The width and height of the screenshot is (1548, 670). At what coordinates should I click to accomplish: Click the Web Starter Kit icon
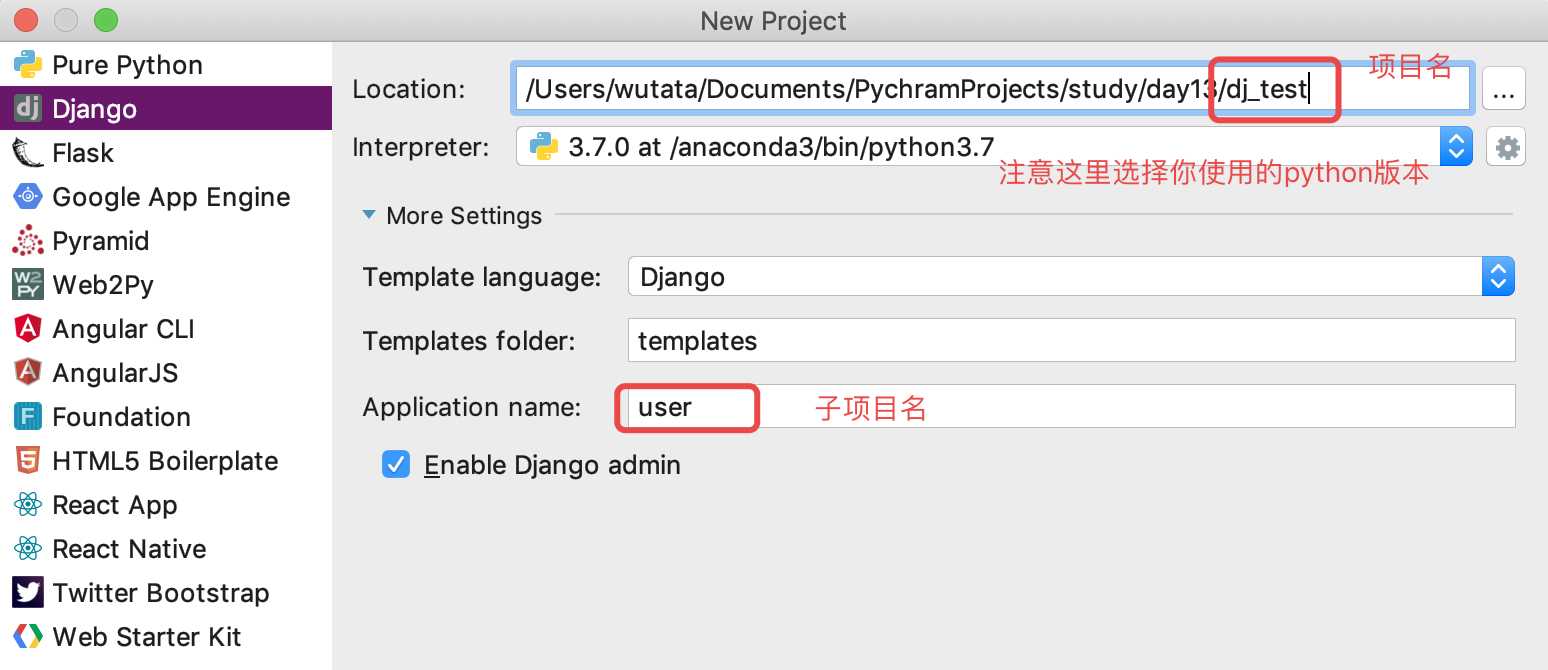pos(27,637)
